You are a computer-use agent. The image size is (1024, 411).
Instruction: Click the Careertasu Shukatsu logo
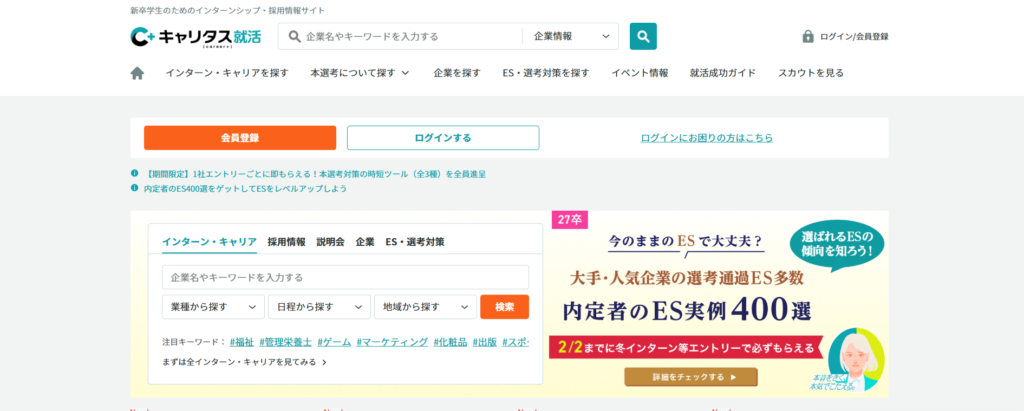(195, 36)
